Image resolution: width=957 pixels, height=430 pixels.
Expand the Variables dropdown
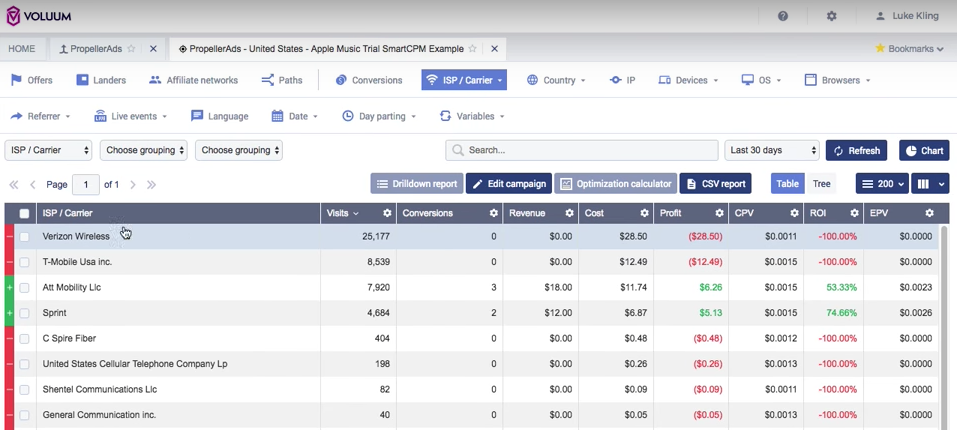472,116
